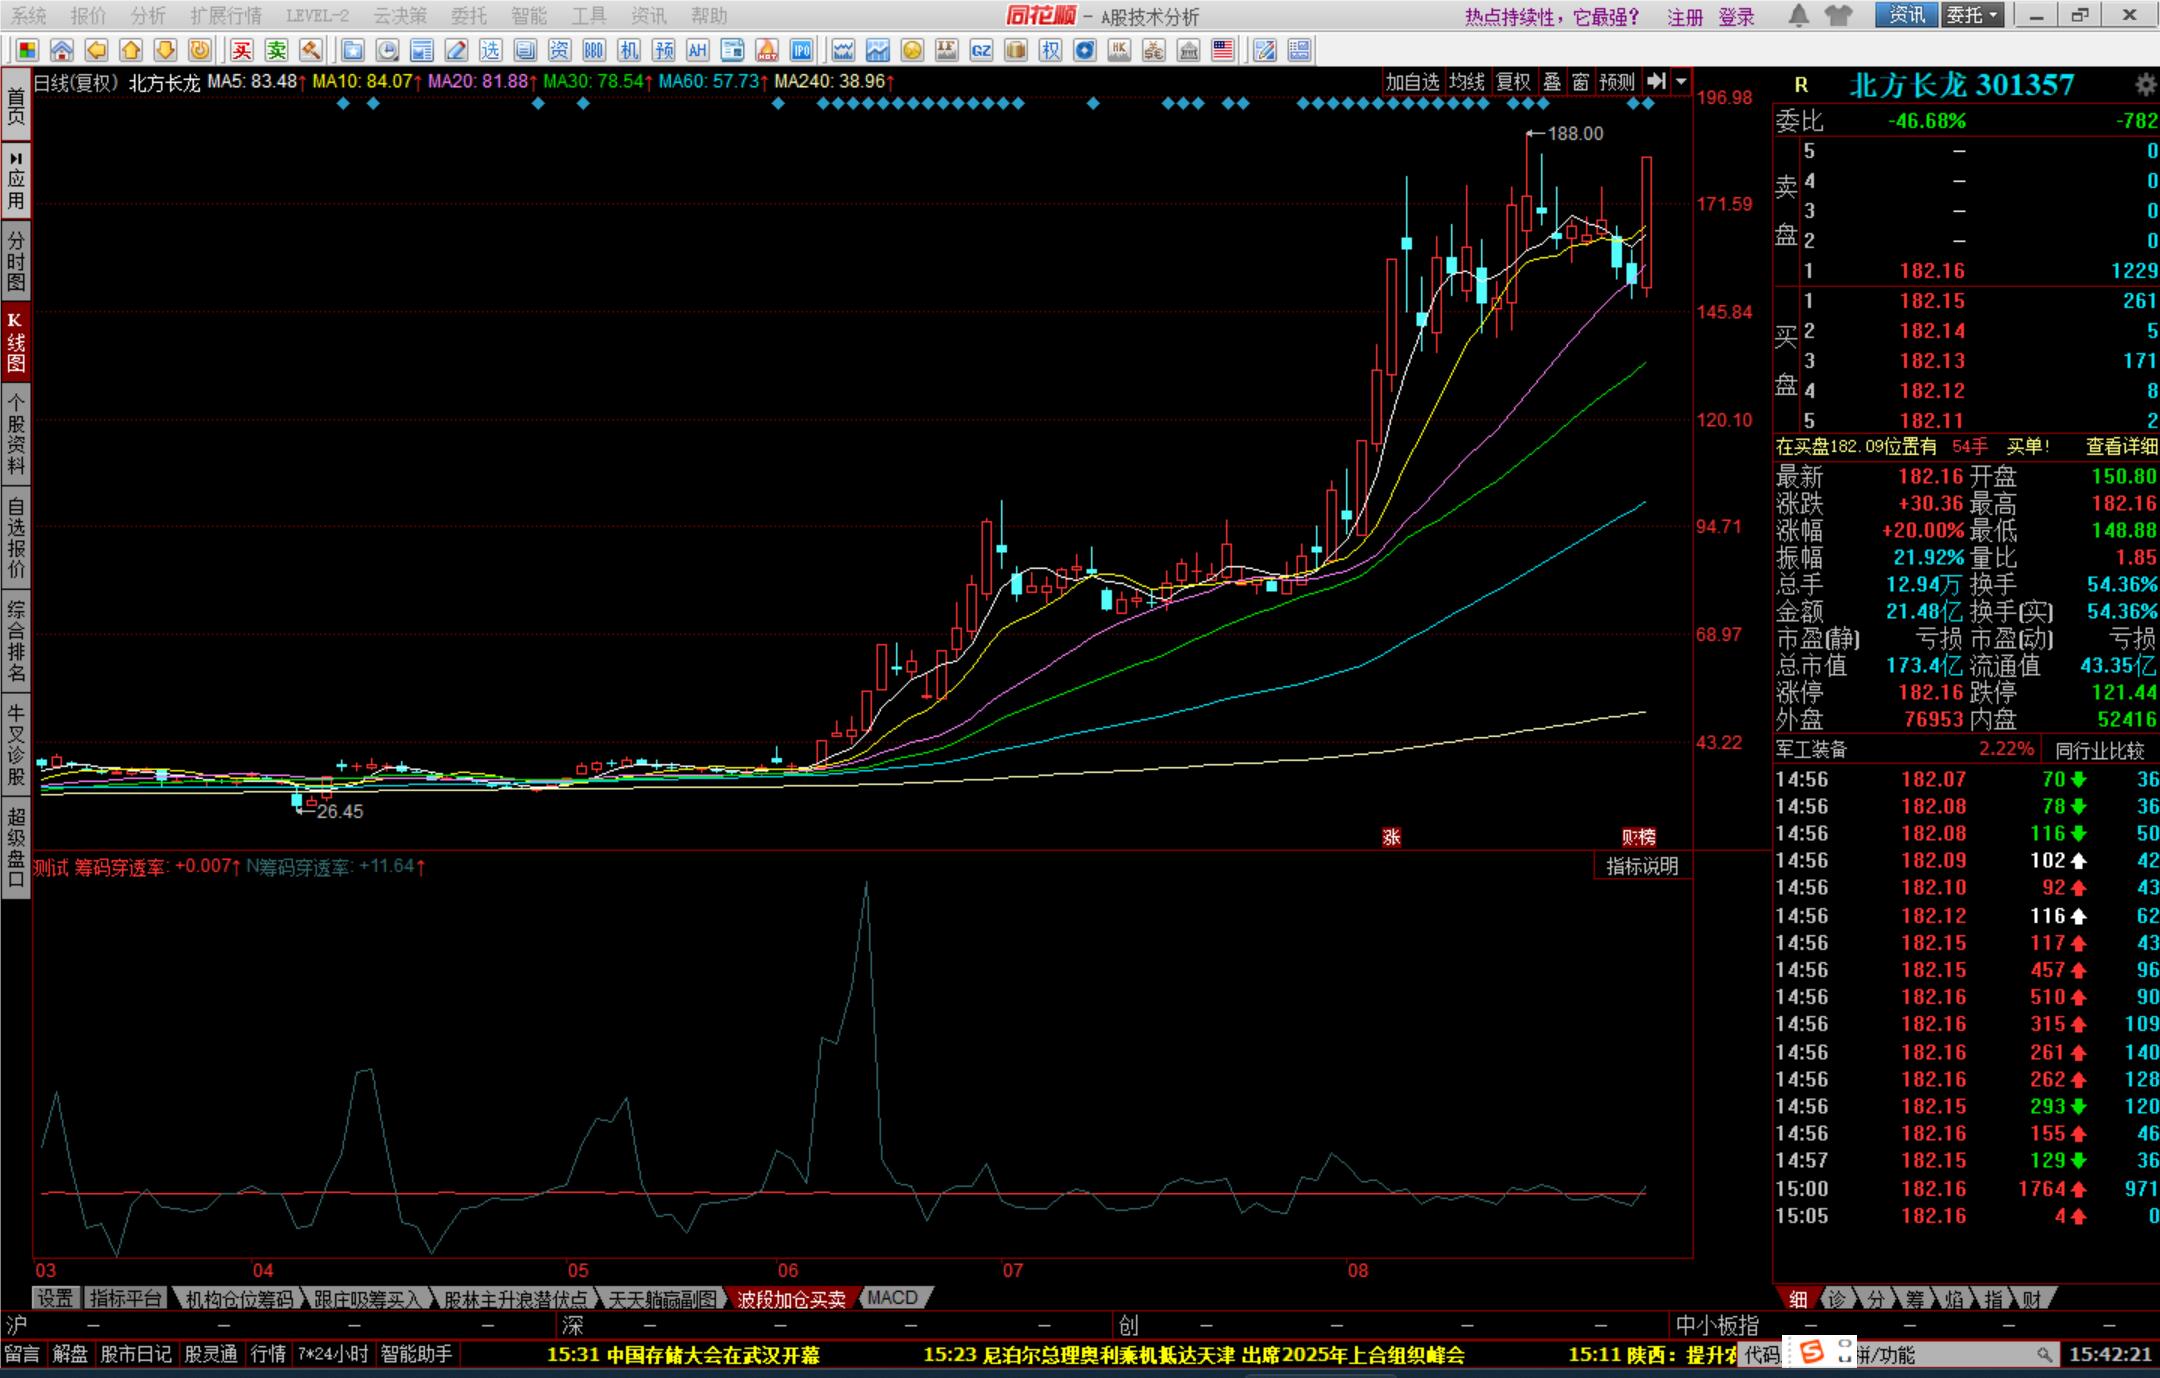The width and height of the screenshot is (2160, 1378).
Task: Expand chart with the arrow-to-bar button
Action: point(1657,82)
